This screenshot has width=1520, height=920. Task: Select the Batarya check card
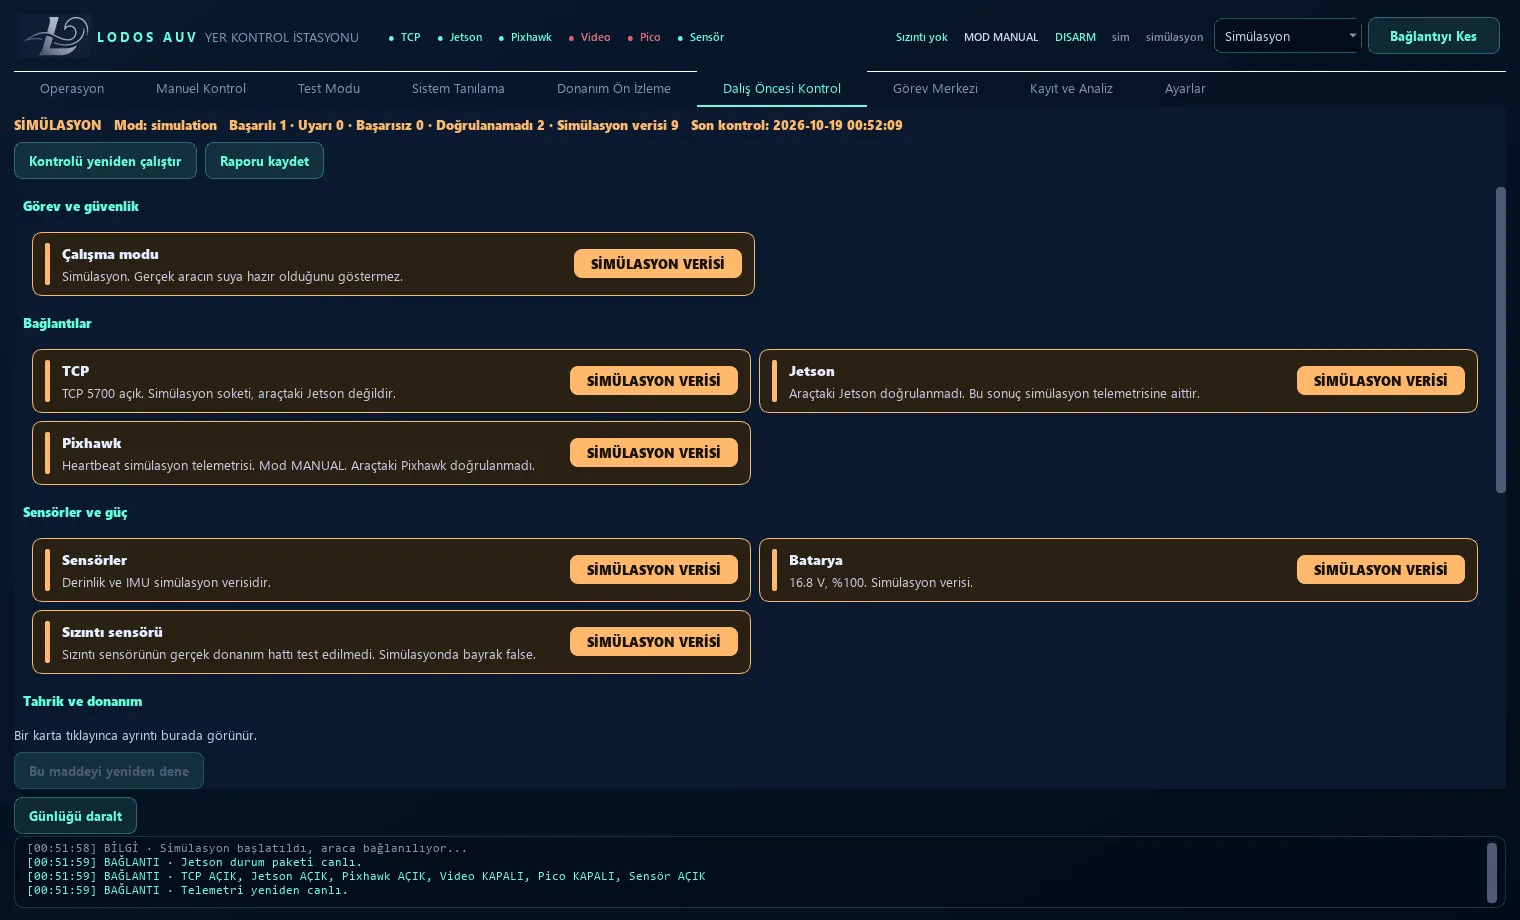coord(1118,570)
